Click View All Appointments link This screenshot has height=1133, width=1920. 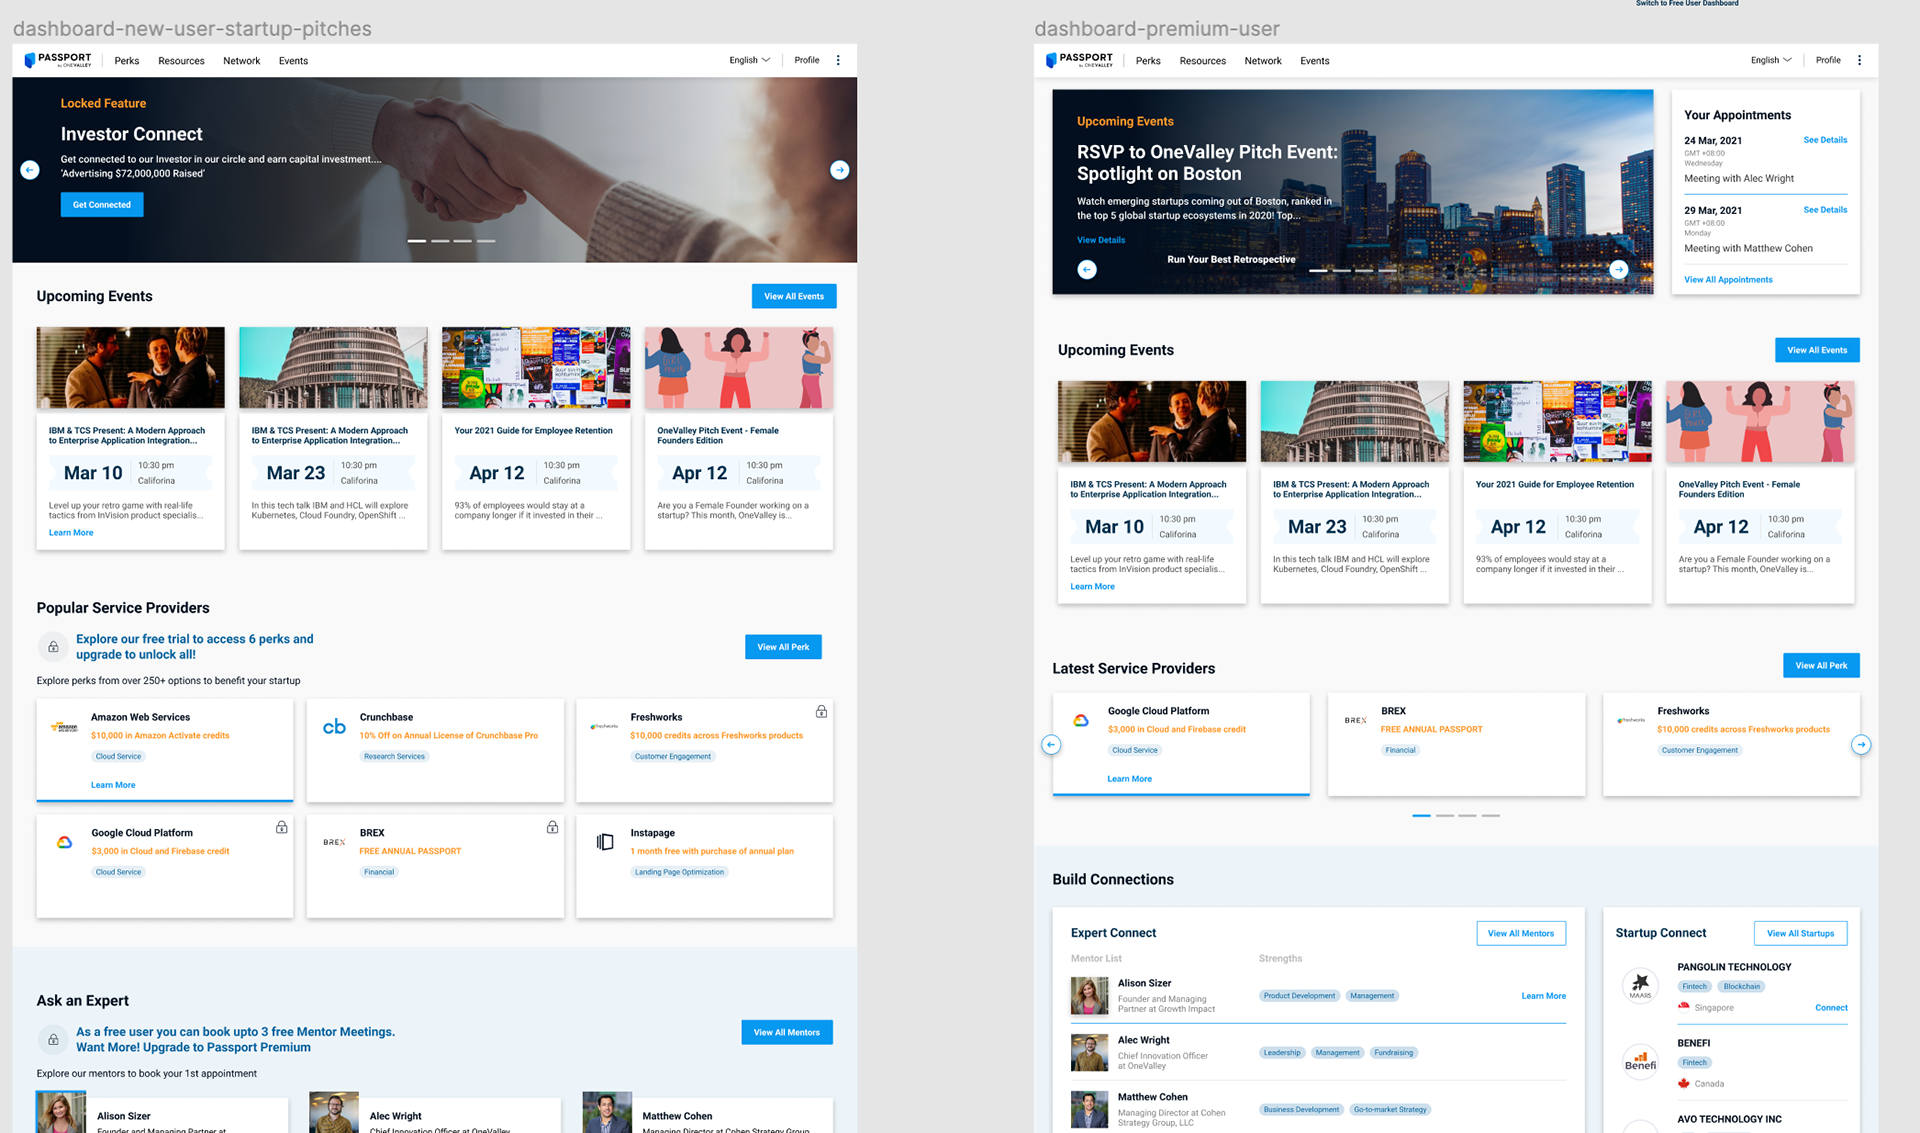pyautogui.click(x=1728, y=280)
